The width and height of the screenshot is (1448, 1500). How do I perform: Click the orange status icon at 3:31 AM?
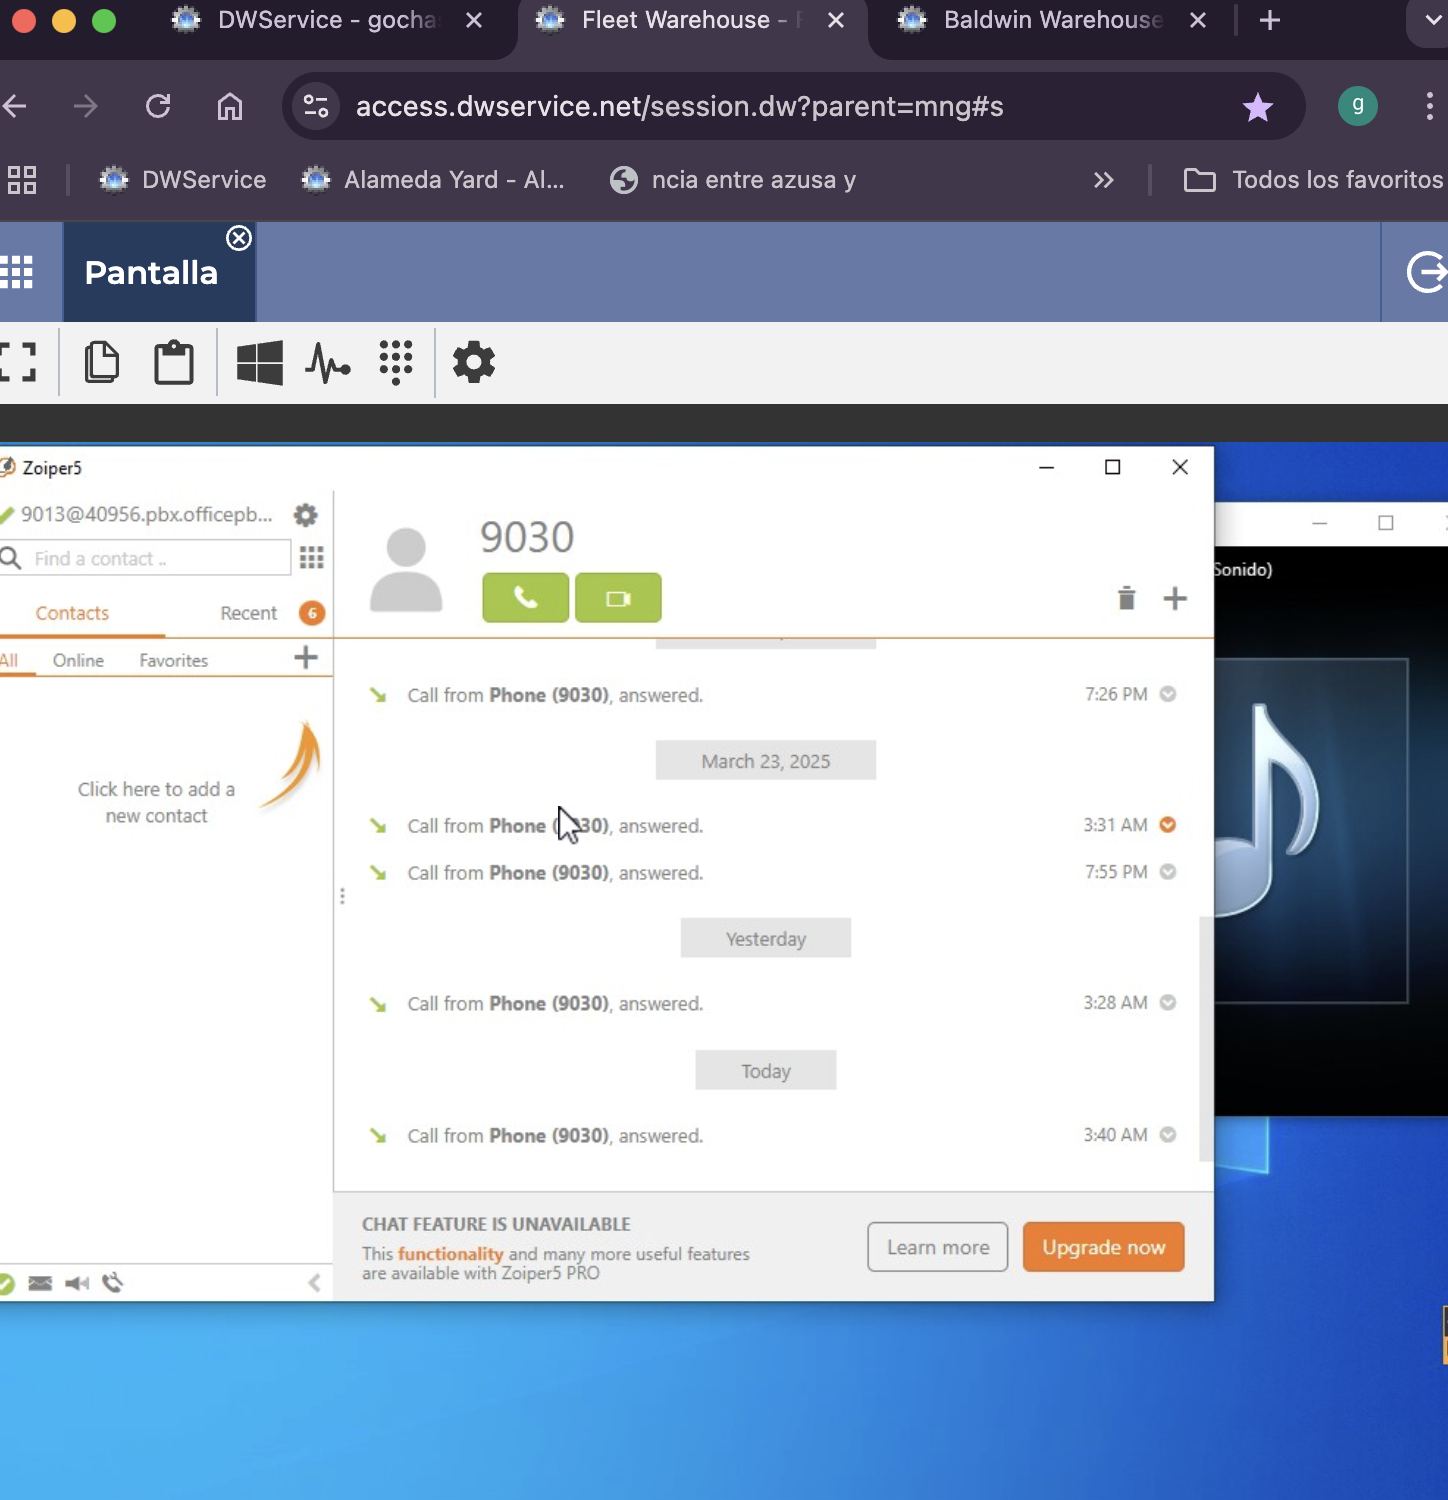(1167, 825)
